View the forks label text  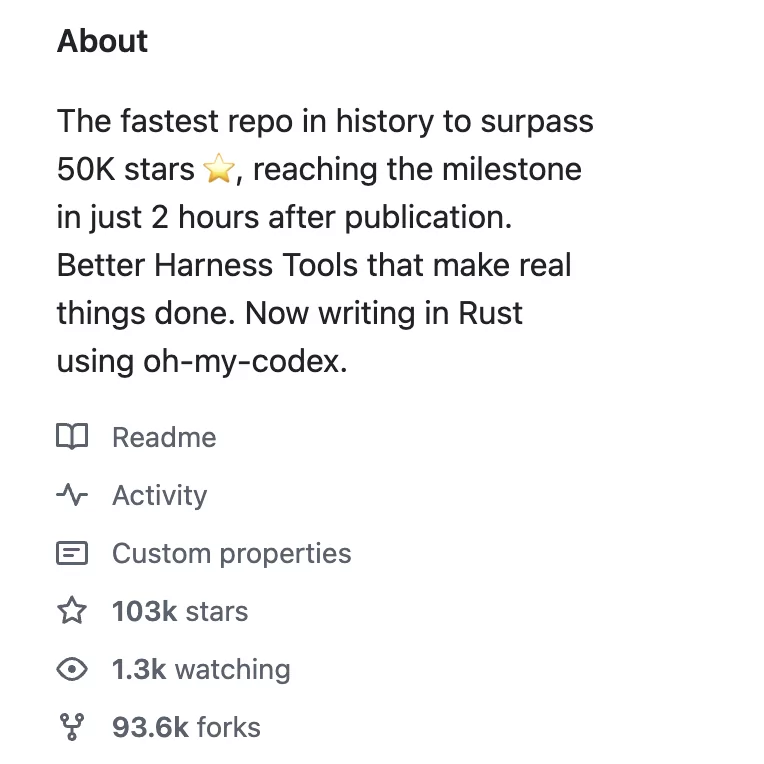coord(228,727)
